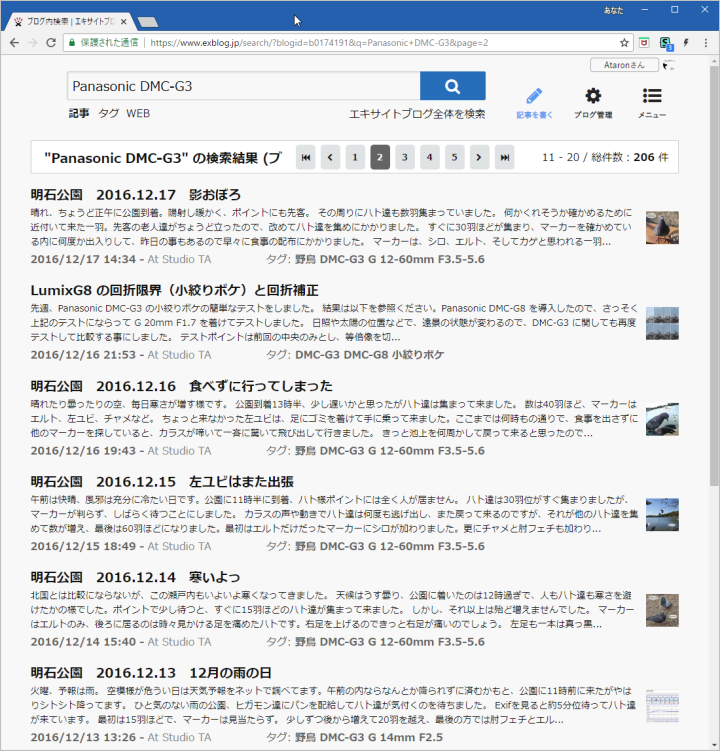The image size is (720, 751).
Task: Close the blog search browser tab
Action: 124,22
